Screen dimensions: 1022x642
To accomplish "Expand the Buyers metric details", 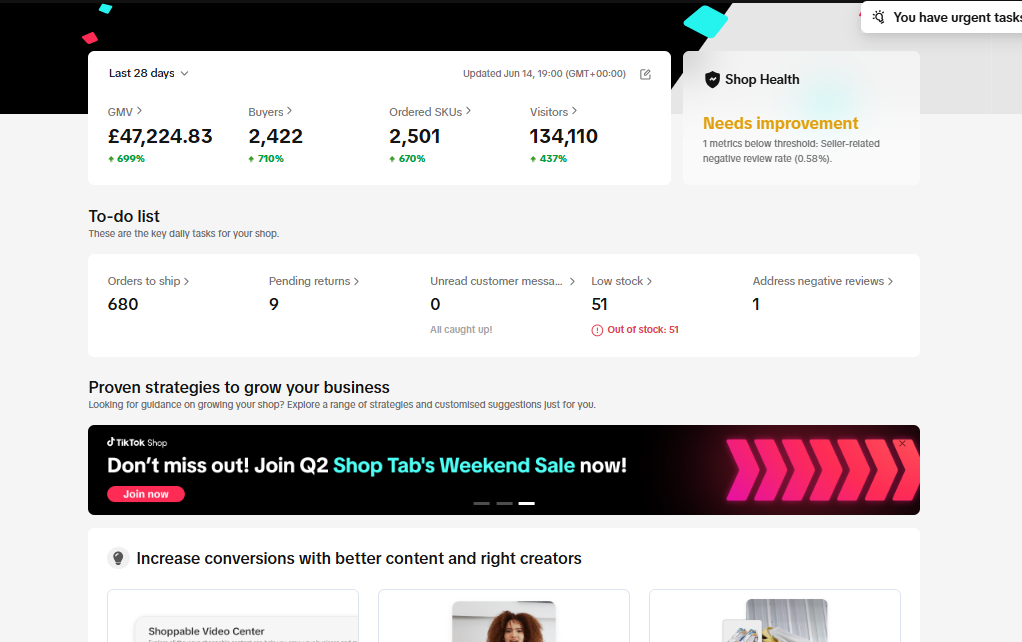I will pos(270,112).
